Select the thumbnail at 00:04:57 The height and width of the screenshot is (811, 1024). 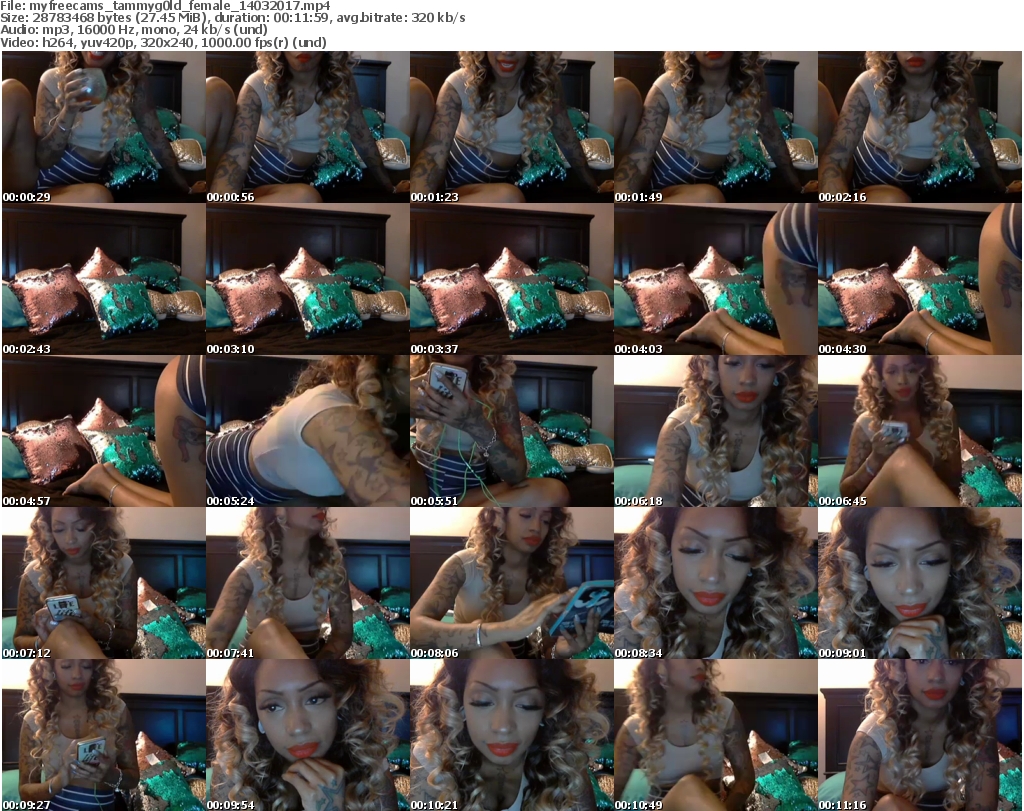104,431
